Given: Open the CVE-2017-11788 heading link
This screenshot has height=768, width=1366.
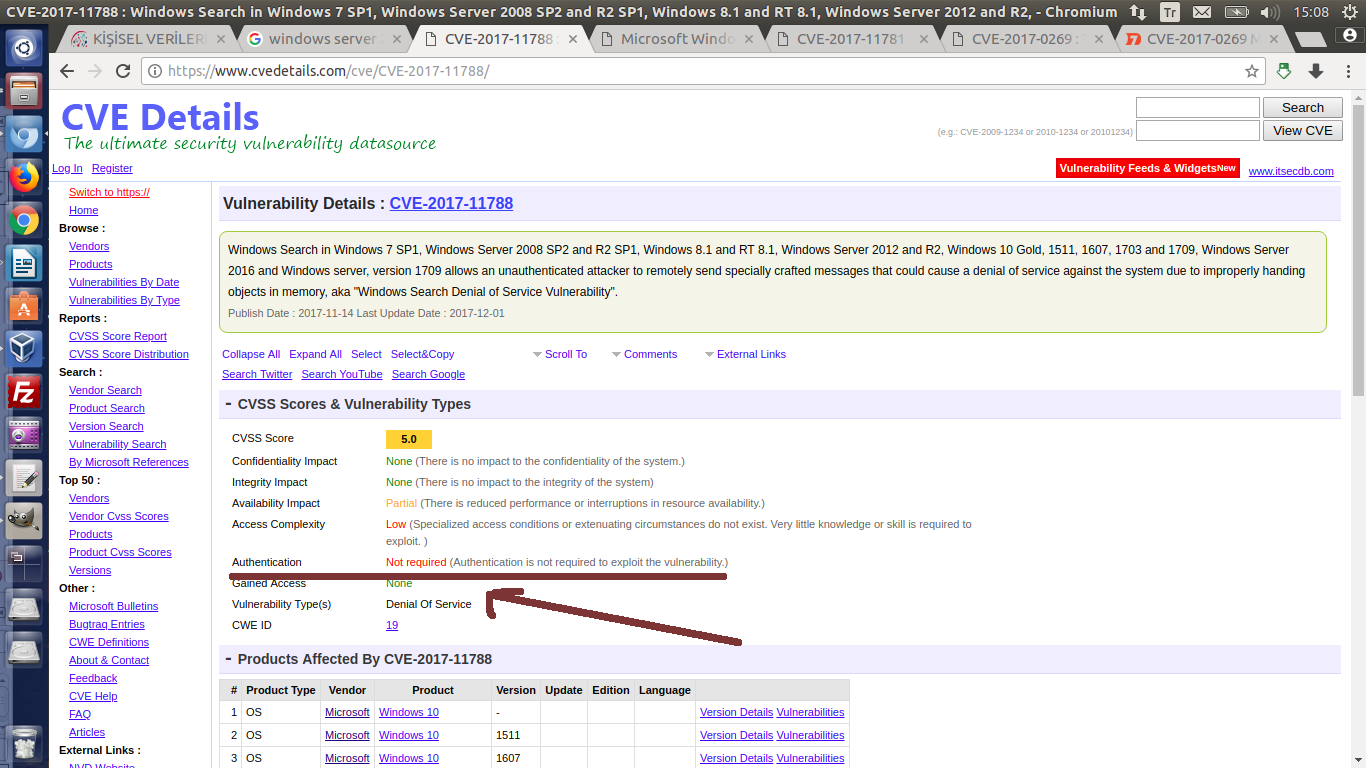Looking at the screenshot, I should 451,203.
